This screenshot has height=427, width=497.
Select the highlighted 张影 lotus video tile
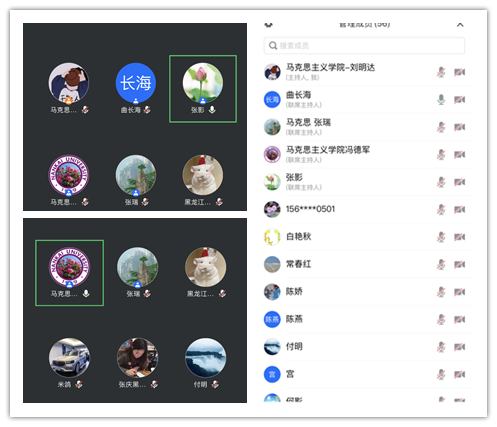click(203, 89)
